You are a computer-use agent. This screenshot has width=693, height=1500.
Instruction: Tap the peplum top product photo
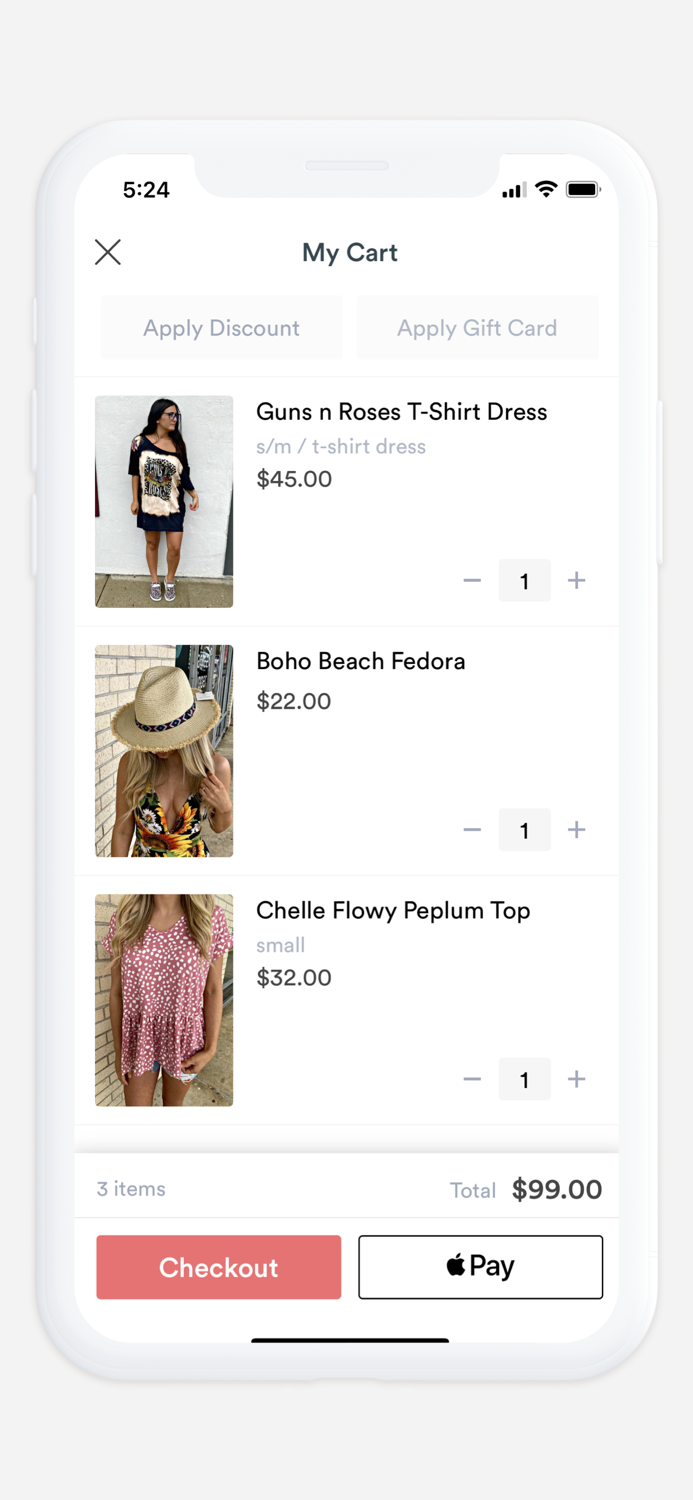pyautogui.click(x=163, y=1000)
